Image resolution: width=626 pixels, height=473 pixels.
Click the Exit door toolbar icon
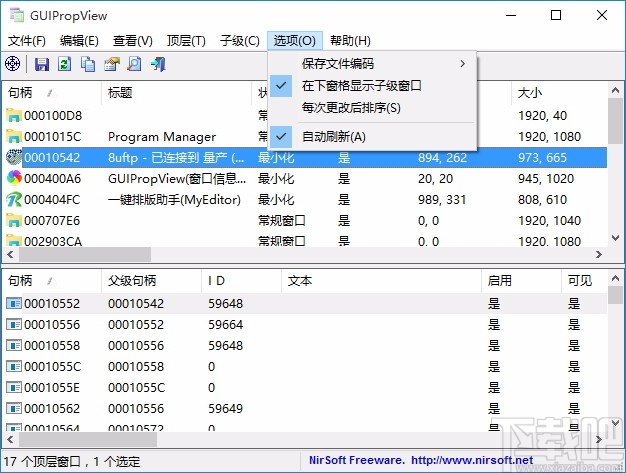click(158, 64)
